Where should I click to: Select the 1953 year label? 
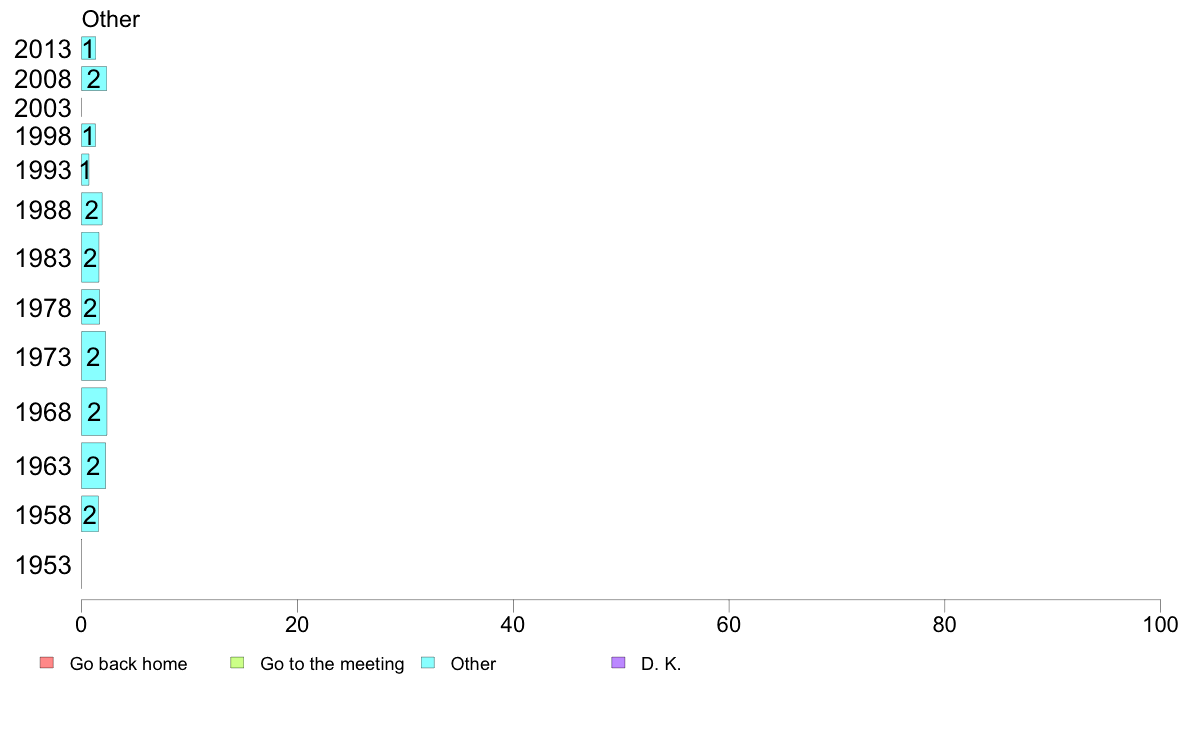pyautogui.click(x=43, y=566)
